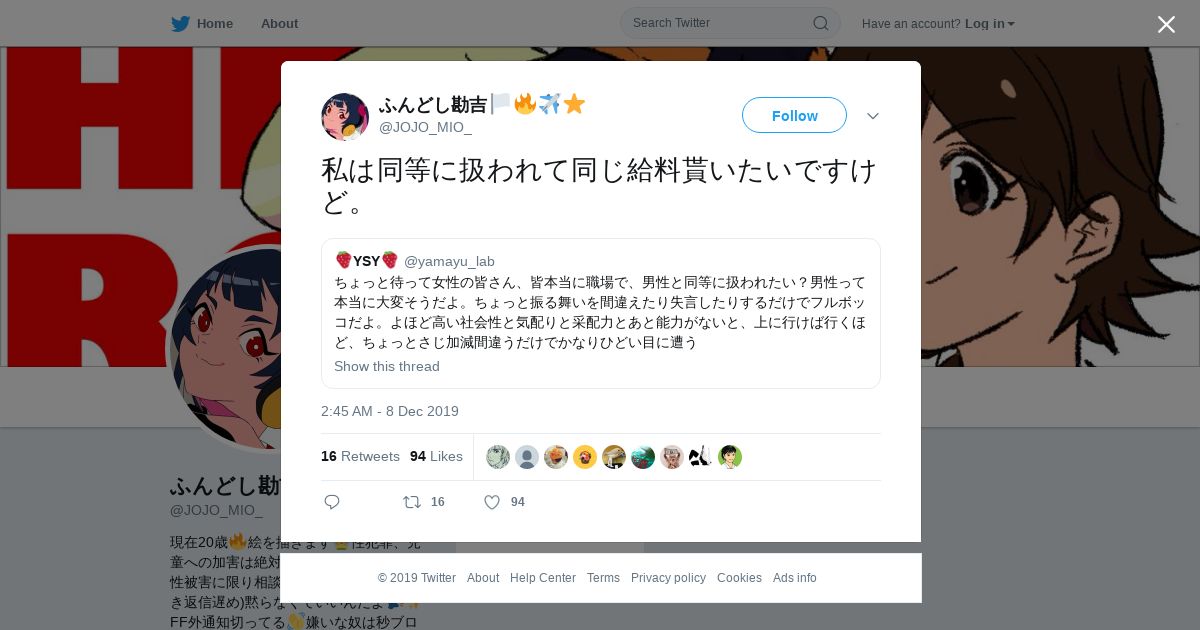The image size is (1200, 630).
Task: Show this thread of quoted tweet
Action: click(x=387, y=366)
